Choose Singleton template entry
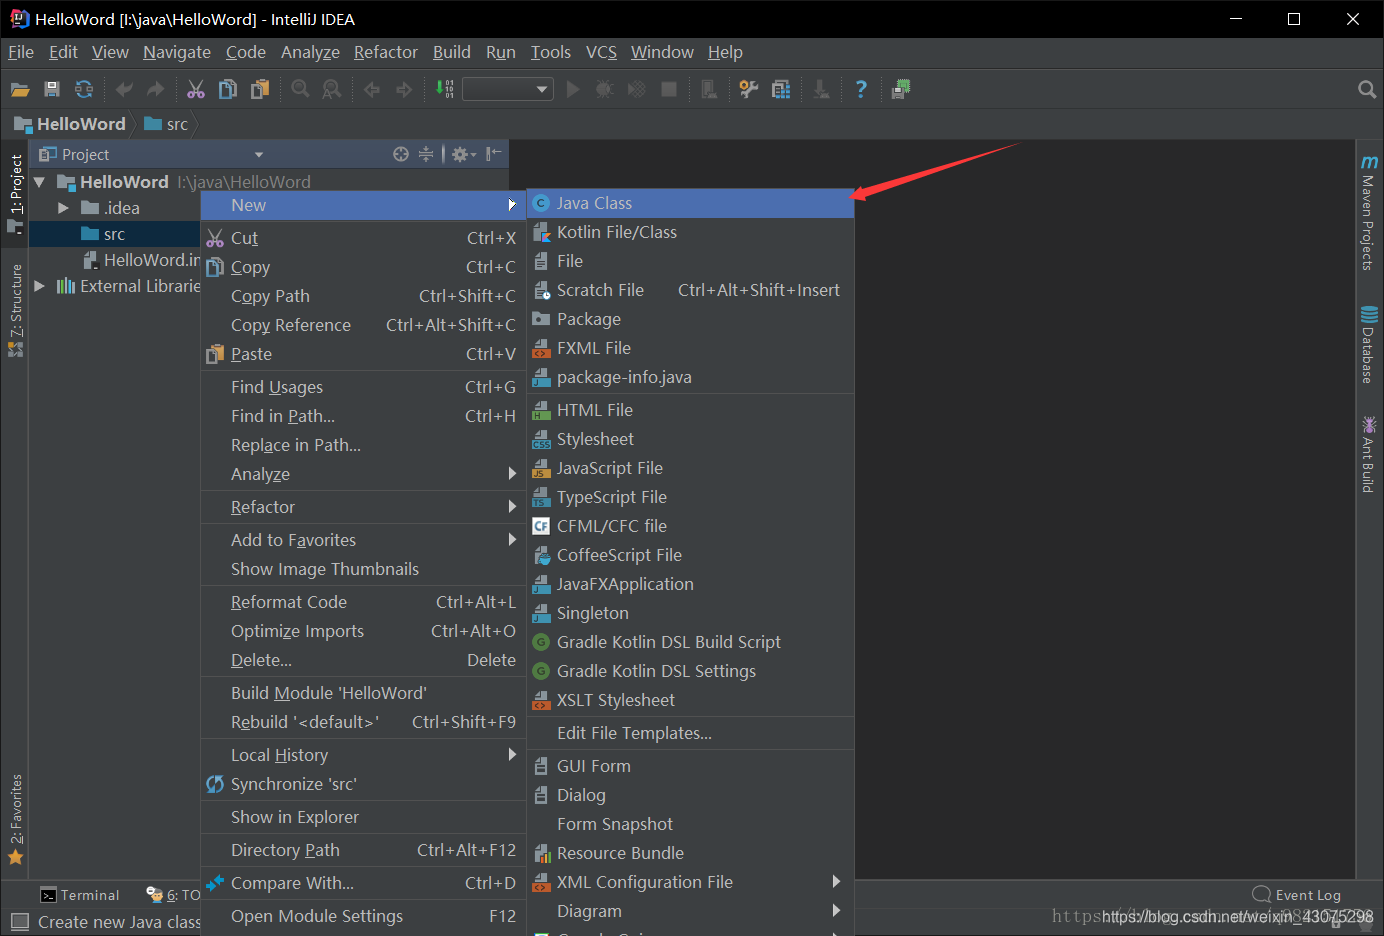This screenshot has width=1384, height=936. click(691, 613)
